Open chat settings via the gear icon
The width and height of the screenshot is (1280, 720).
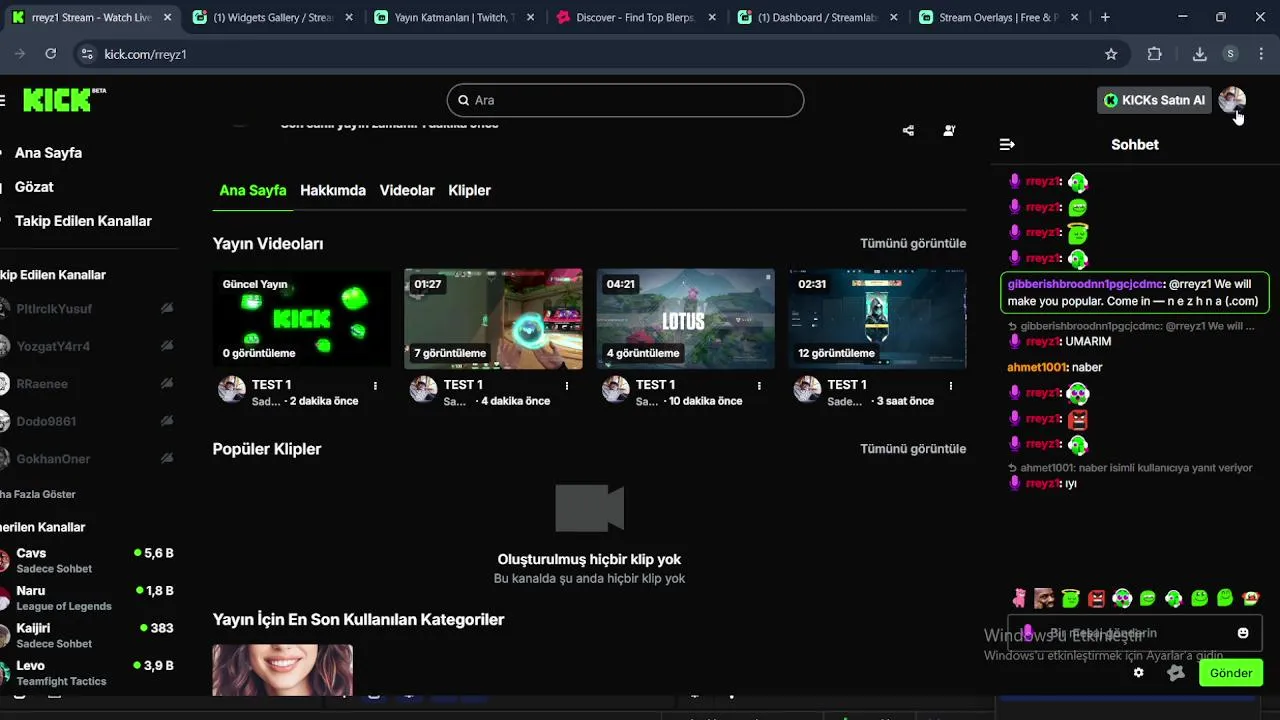(x=1138, y=673)
